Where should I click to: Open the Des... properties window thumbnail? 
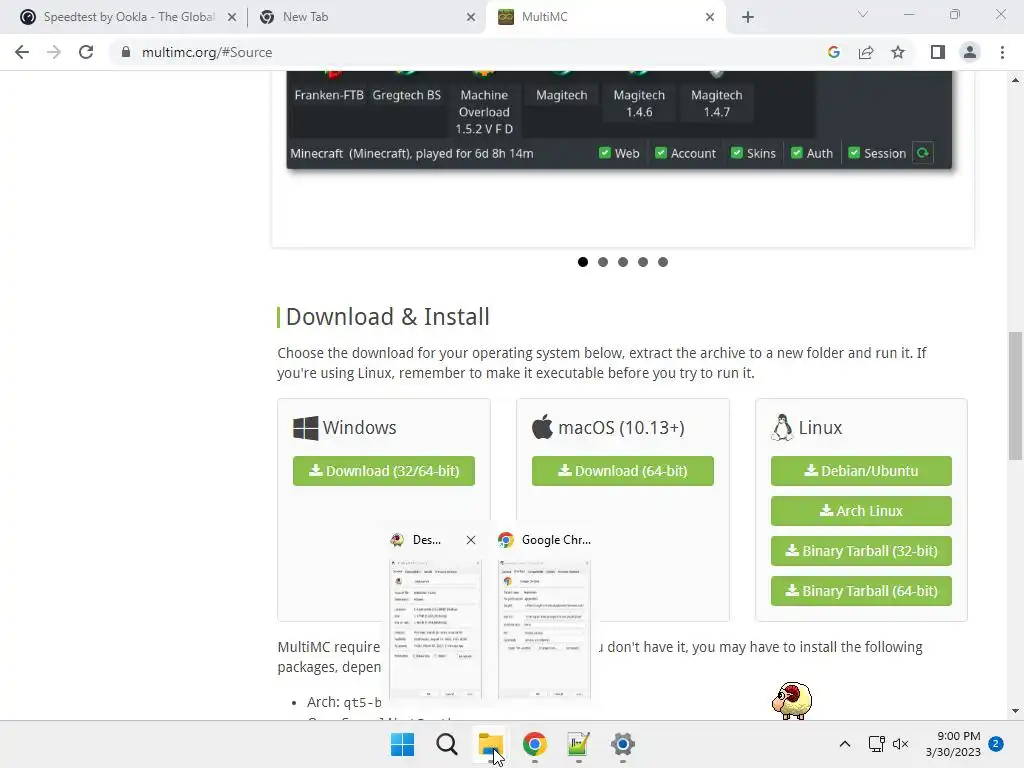click(435, 630)
